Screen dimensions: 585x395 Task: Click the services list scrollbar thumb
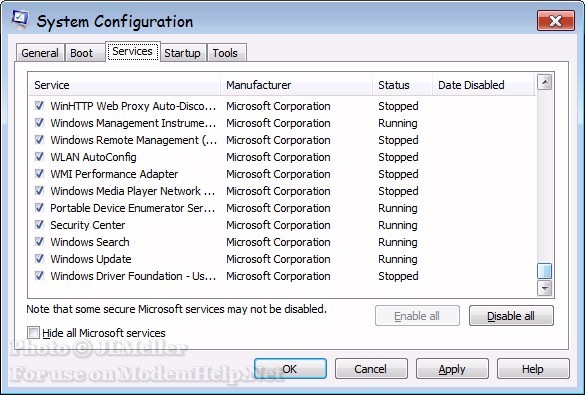click(545, 271)
